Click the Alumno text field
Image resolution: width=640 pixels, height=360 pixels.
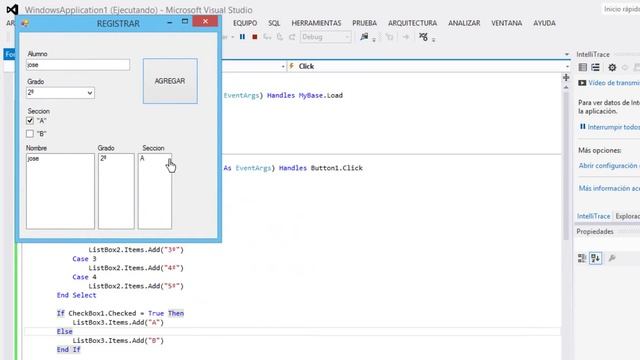point(78,65)
